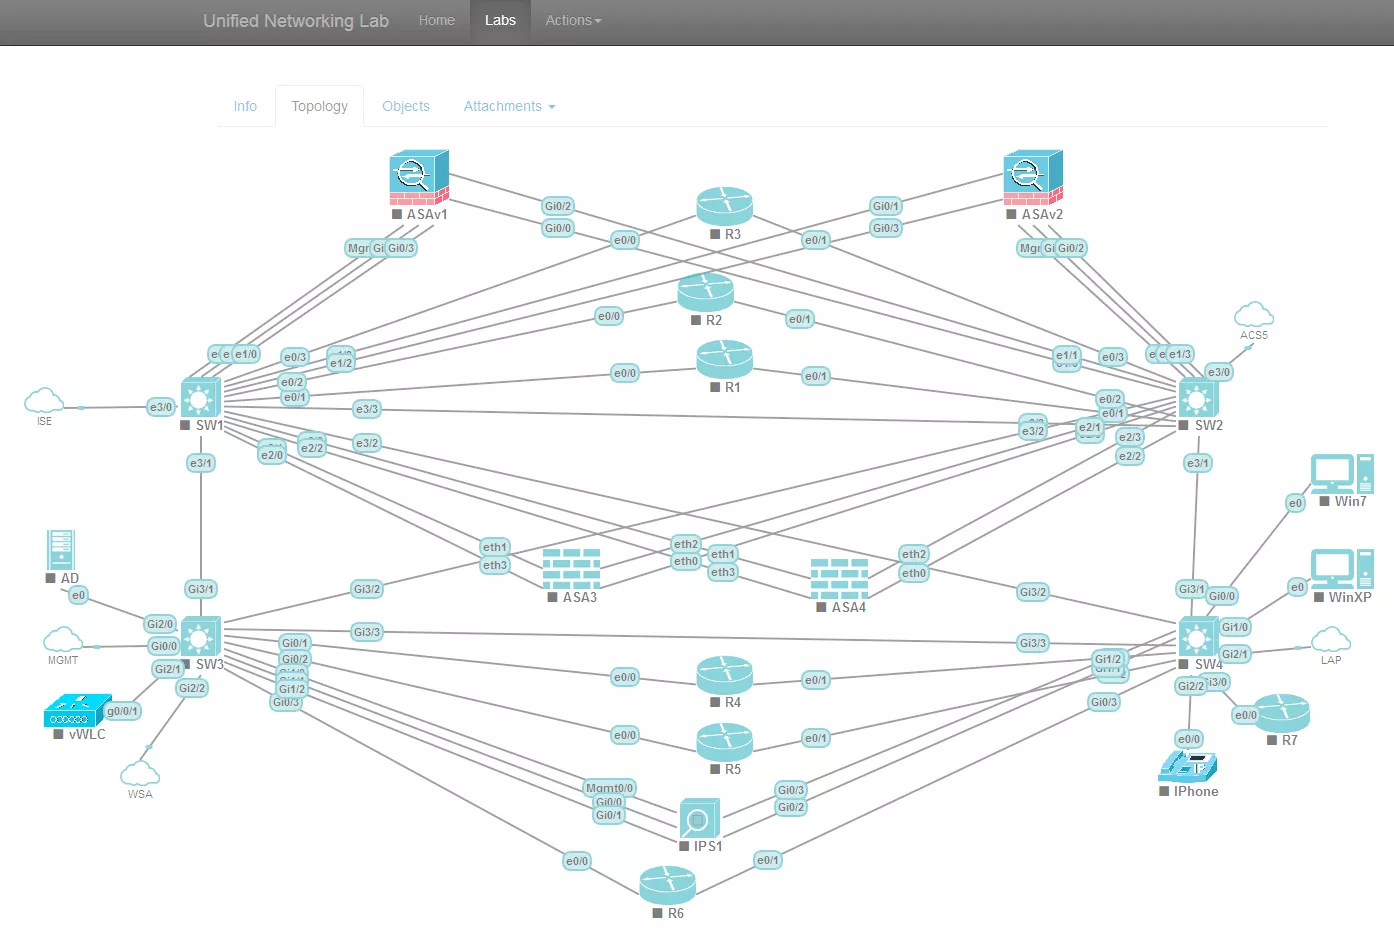Click the e0/1 label right of R5
This screenshot has height=933, width=1394.
point(816,738)
